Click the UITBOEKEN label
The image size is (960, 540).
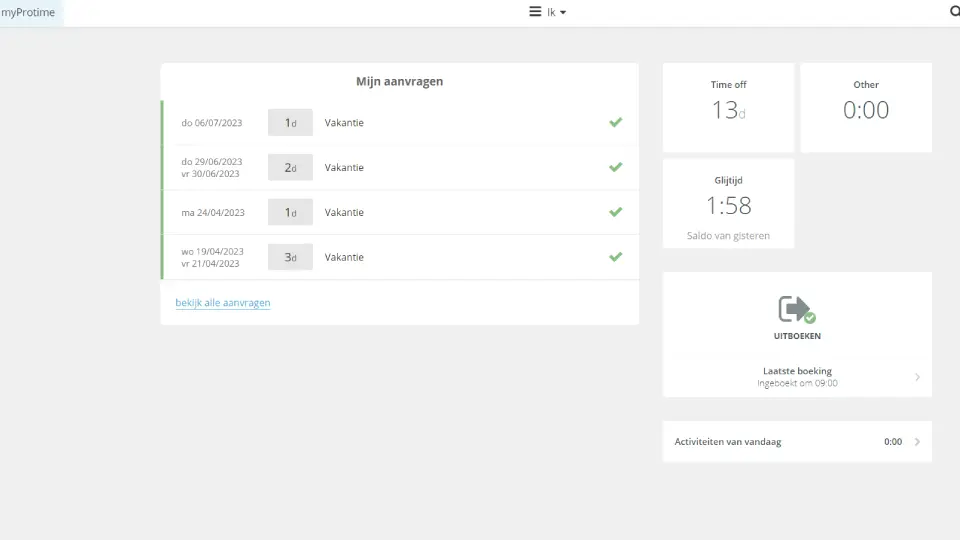[x=797, y=336]
